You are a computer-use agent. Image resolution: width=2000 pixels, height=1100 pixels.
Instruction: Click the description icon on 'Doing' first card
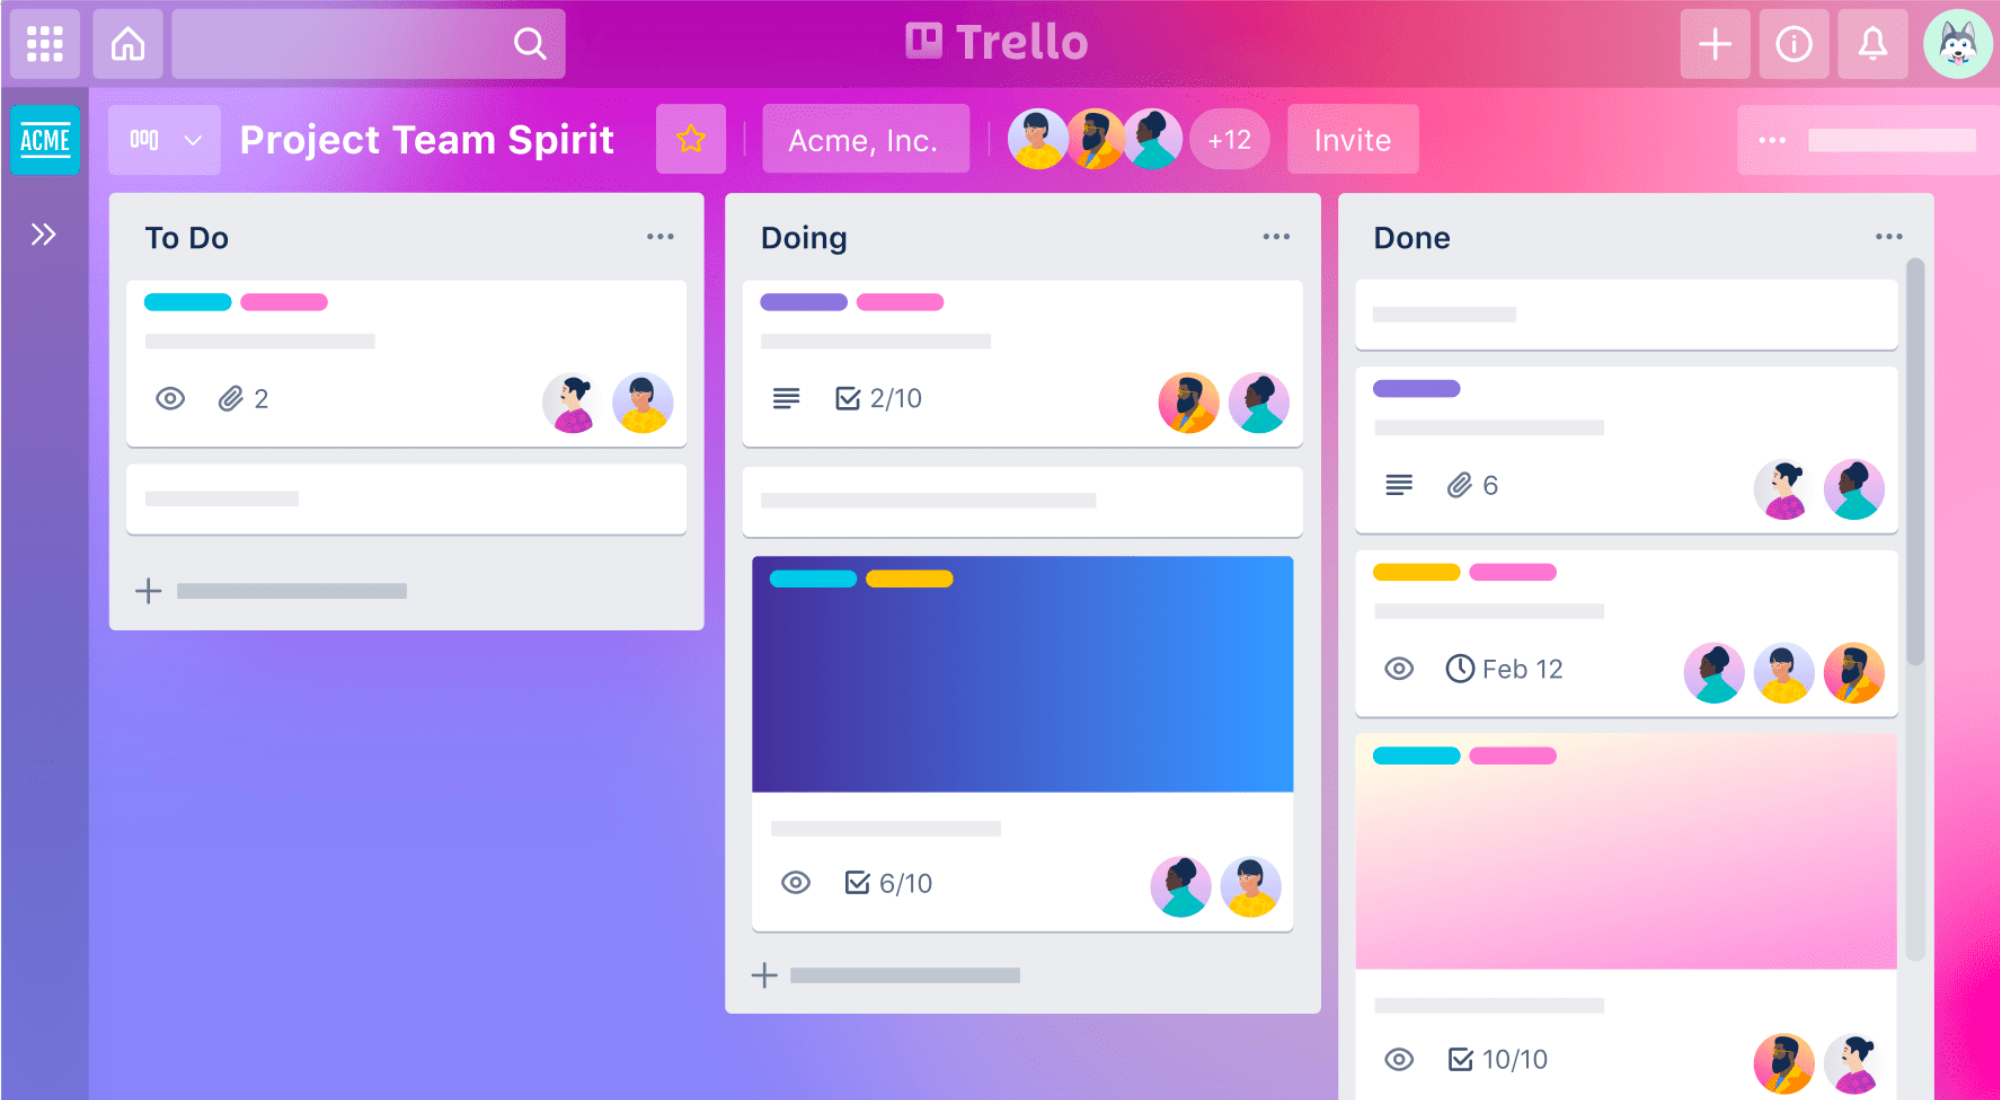pyautogui.click(x=785, y=396)
